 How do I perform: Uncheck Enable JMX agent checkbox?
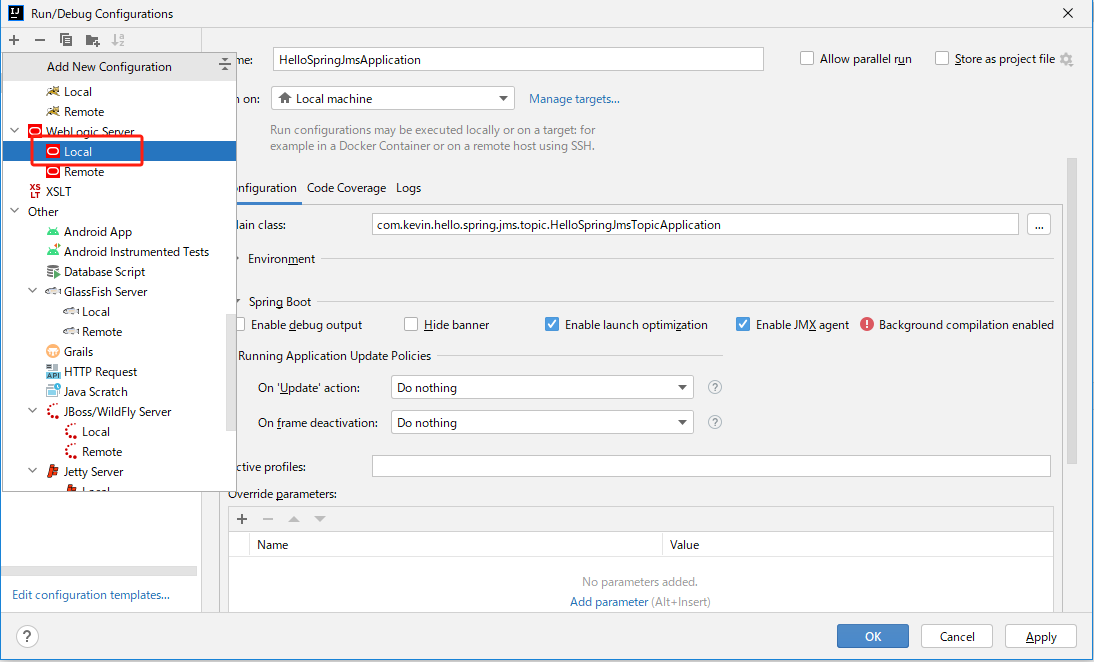[x=743, y=324]
